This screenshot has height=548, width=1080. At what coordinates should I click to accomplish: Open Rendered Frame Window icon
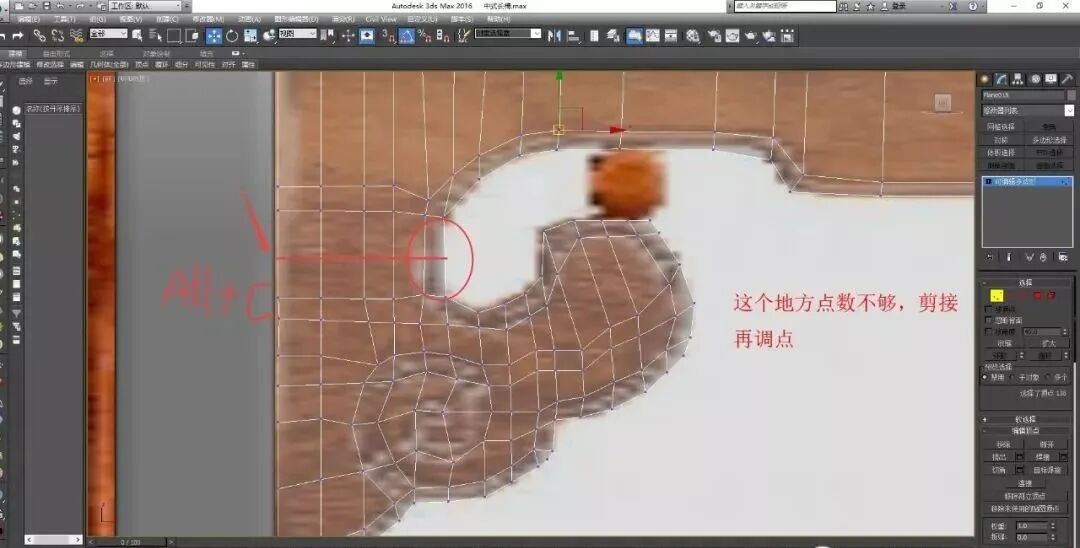coord(732,36)
